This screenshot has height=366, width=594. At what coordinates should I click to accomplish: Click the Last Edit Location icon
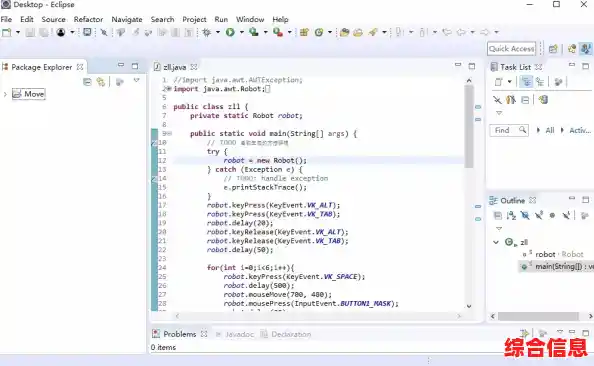(447, 32)
